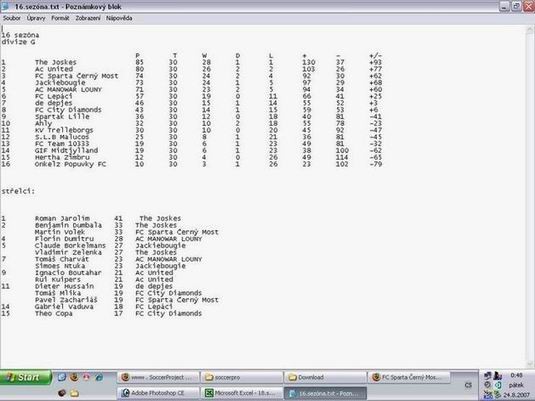535x401 pixels.
Task: Click the folder icon in quick launch
Action: tap(74, 393)
